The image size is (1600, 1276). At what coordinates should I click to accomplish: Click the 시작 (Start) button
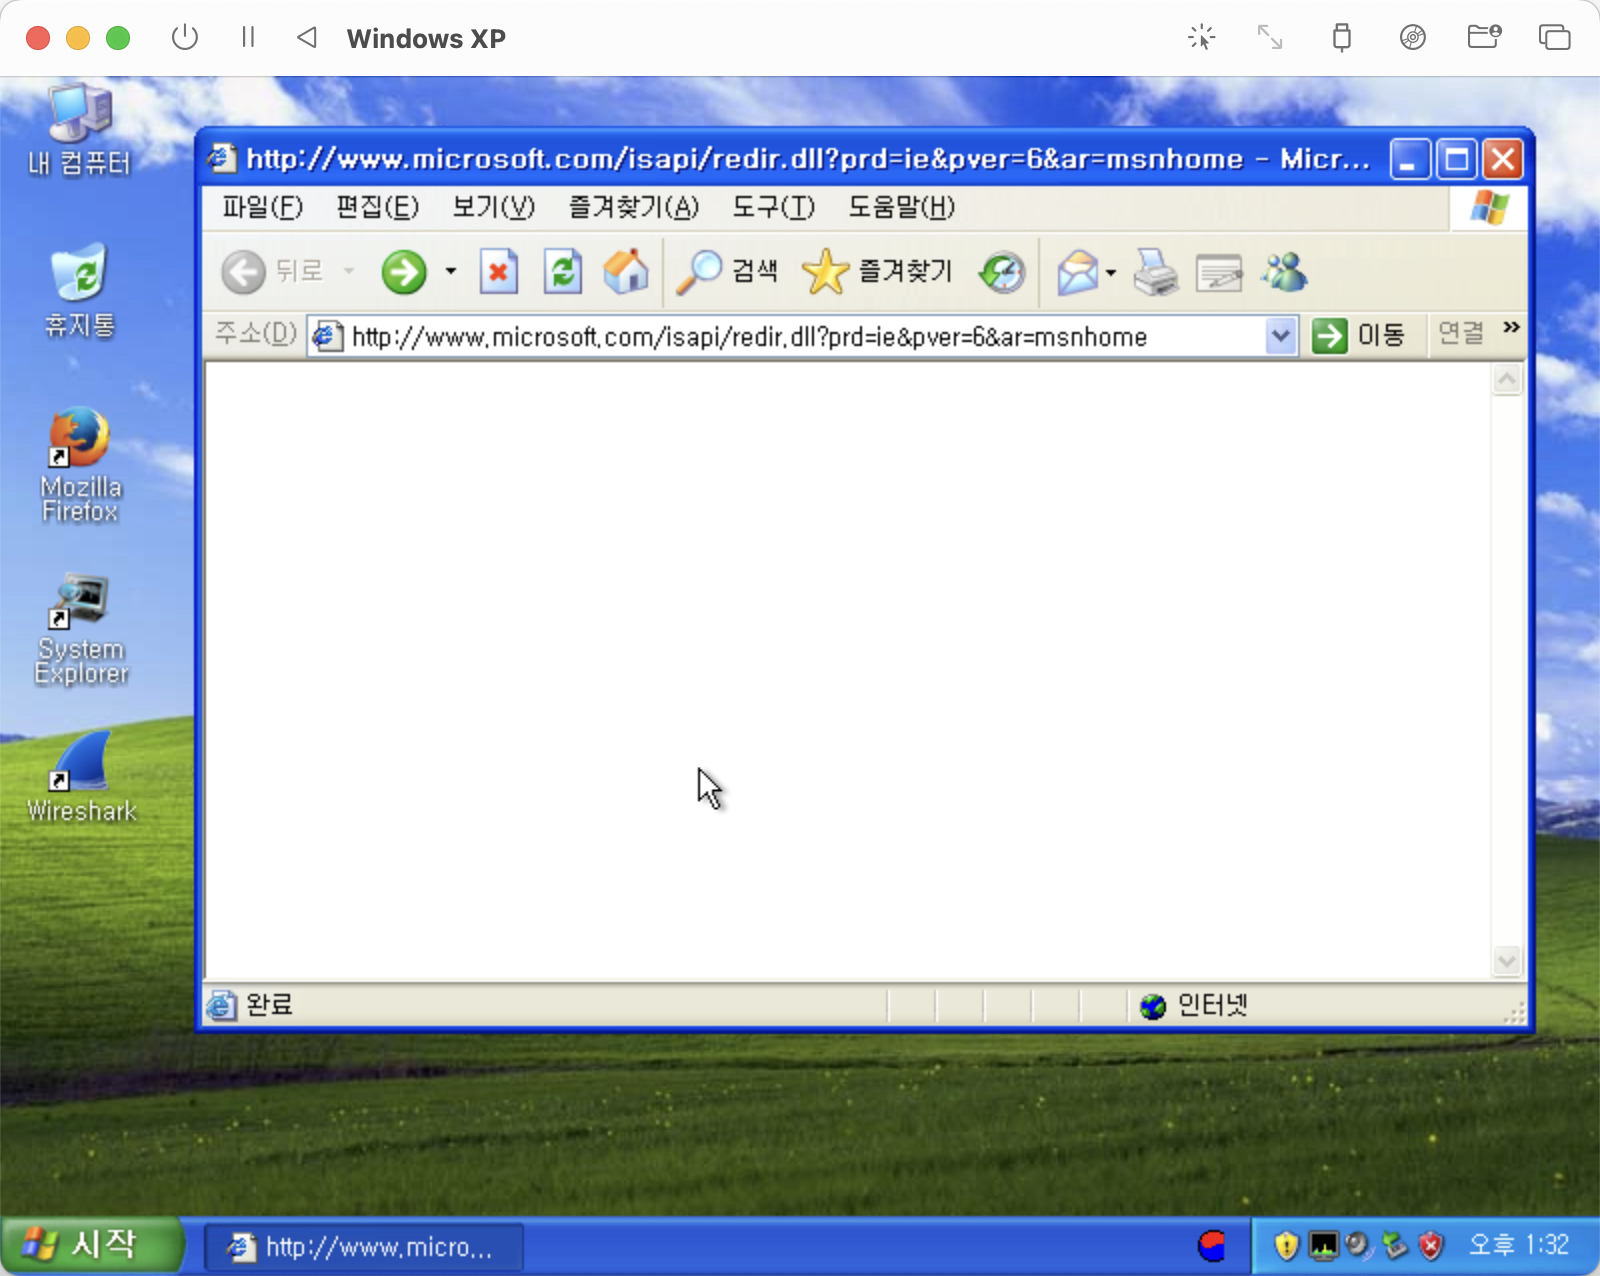92,1245
